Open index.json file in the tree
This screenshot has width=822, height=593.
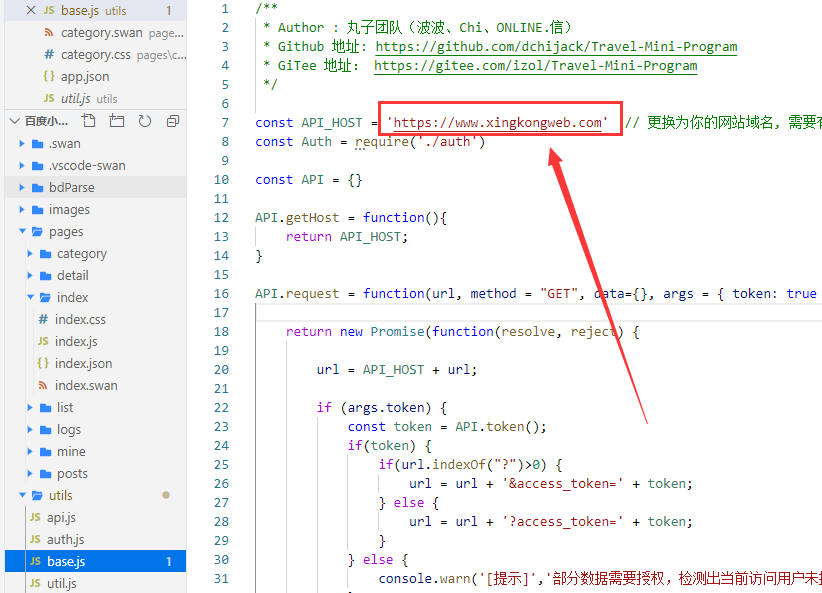click(x=83, y=363)
